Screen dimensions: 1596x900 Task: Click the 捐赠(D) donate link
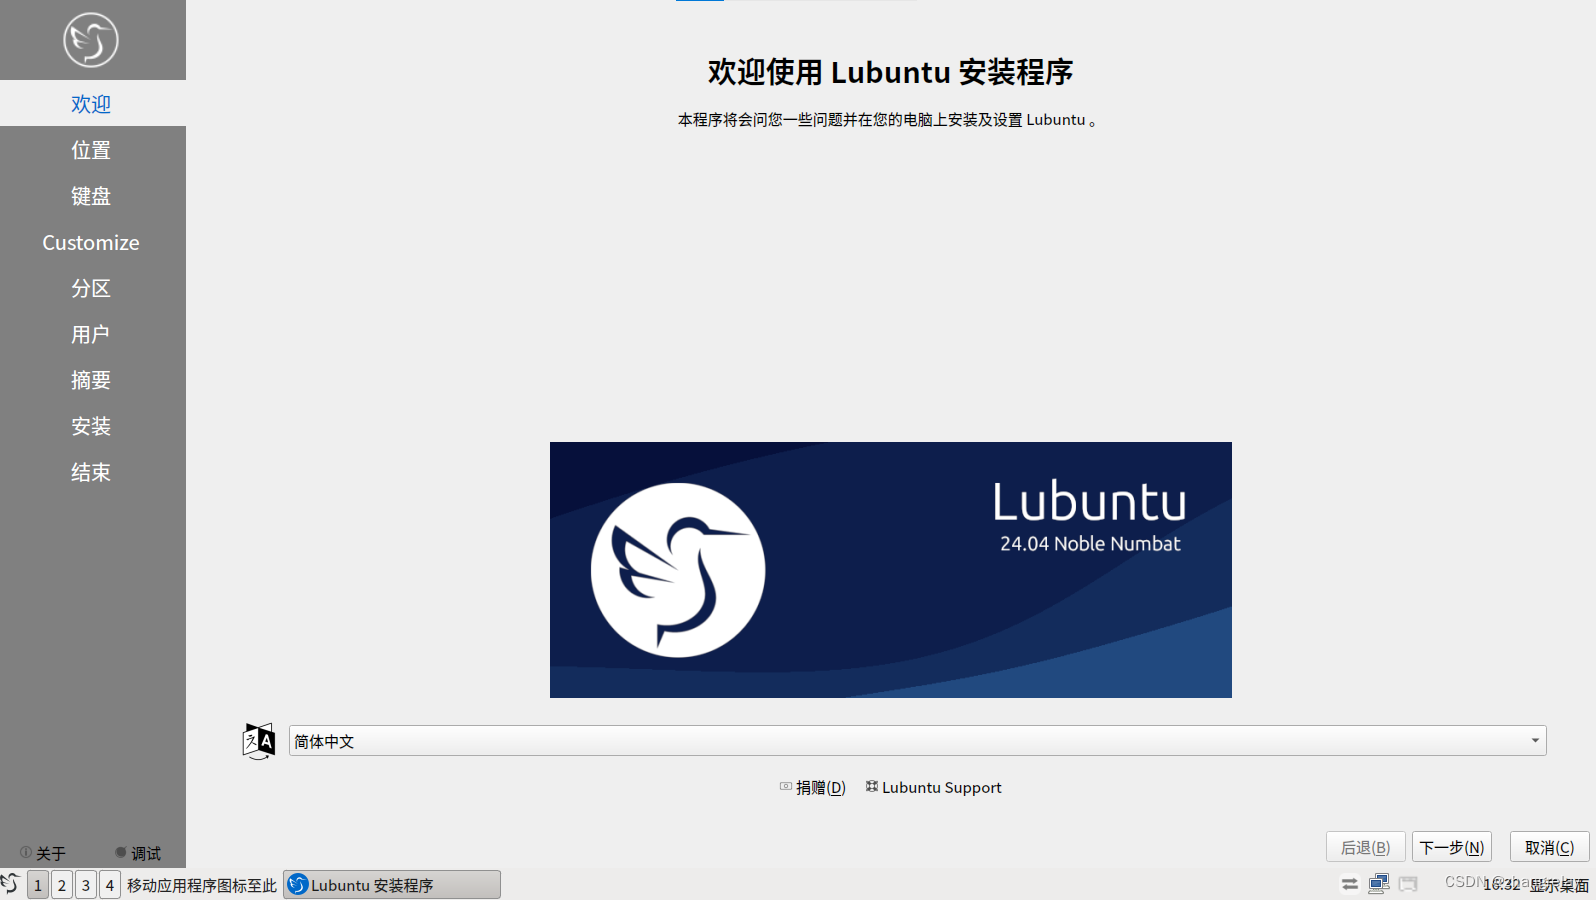pos(813,788)
